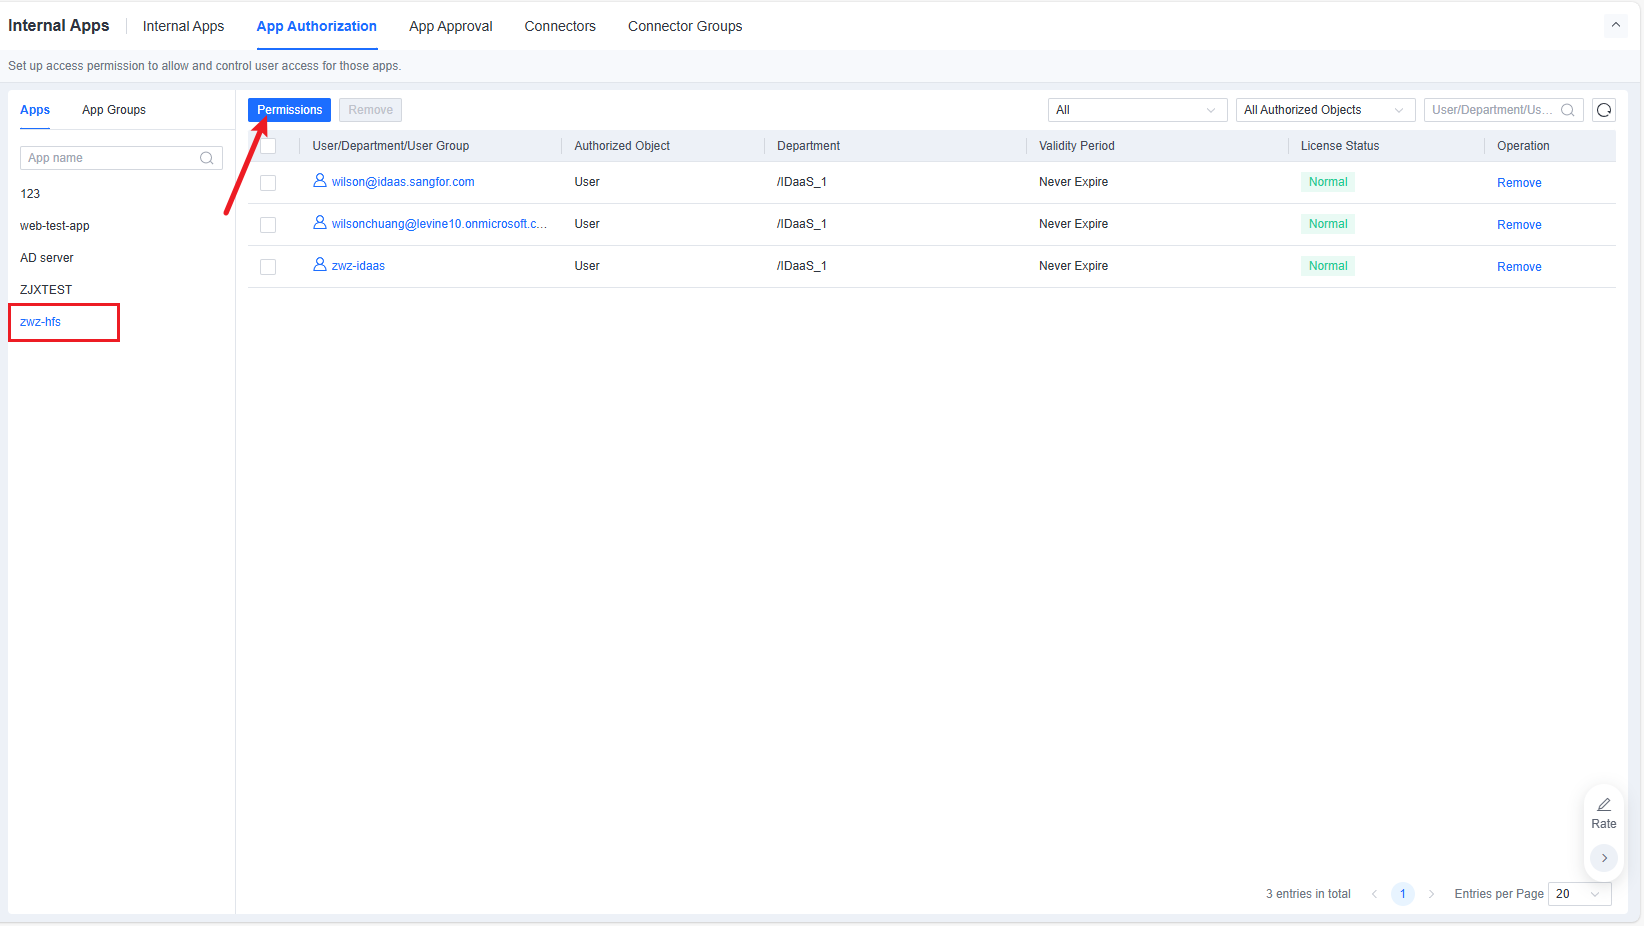Open the Connector Groups tab
This screenshot has height=926, width=1644.
tap(685, 26)
